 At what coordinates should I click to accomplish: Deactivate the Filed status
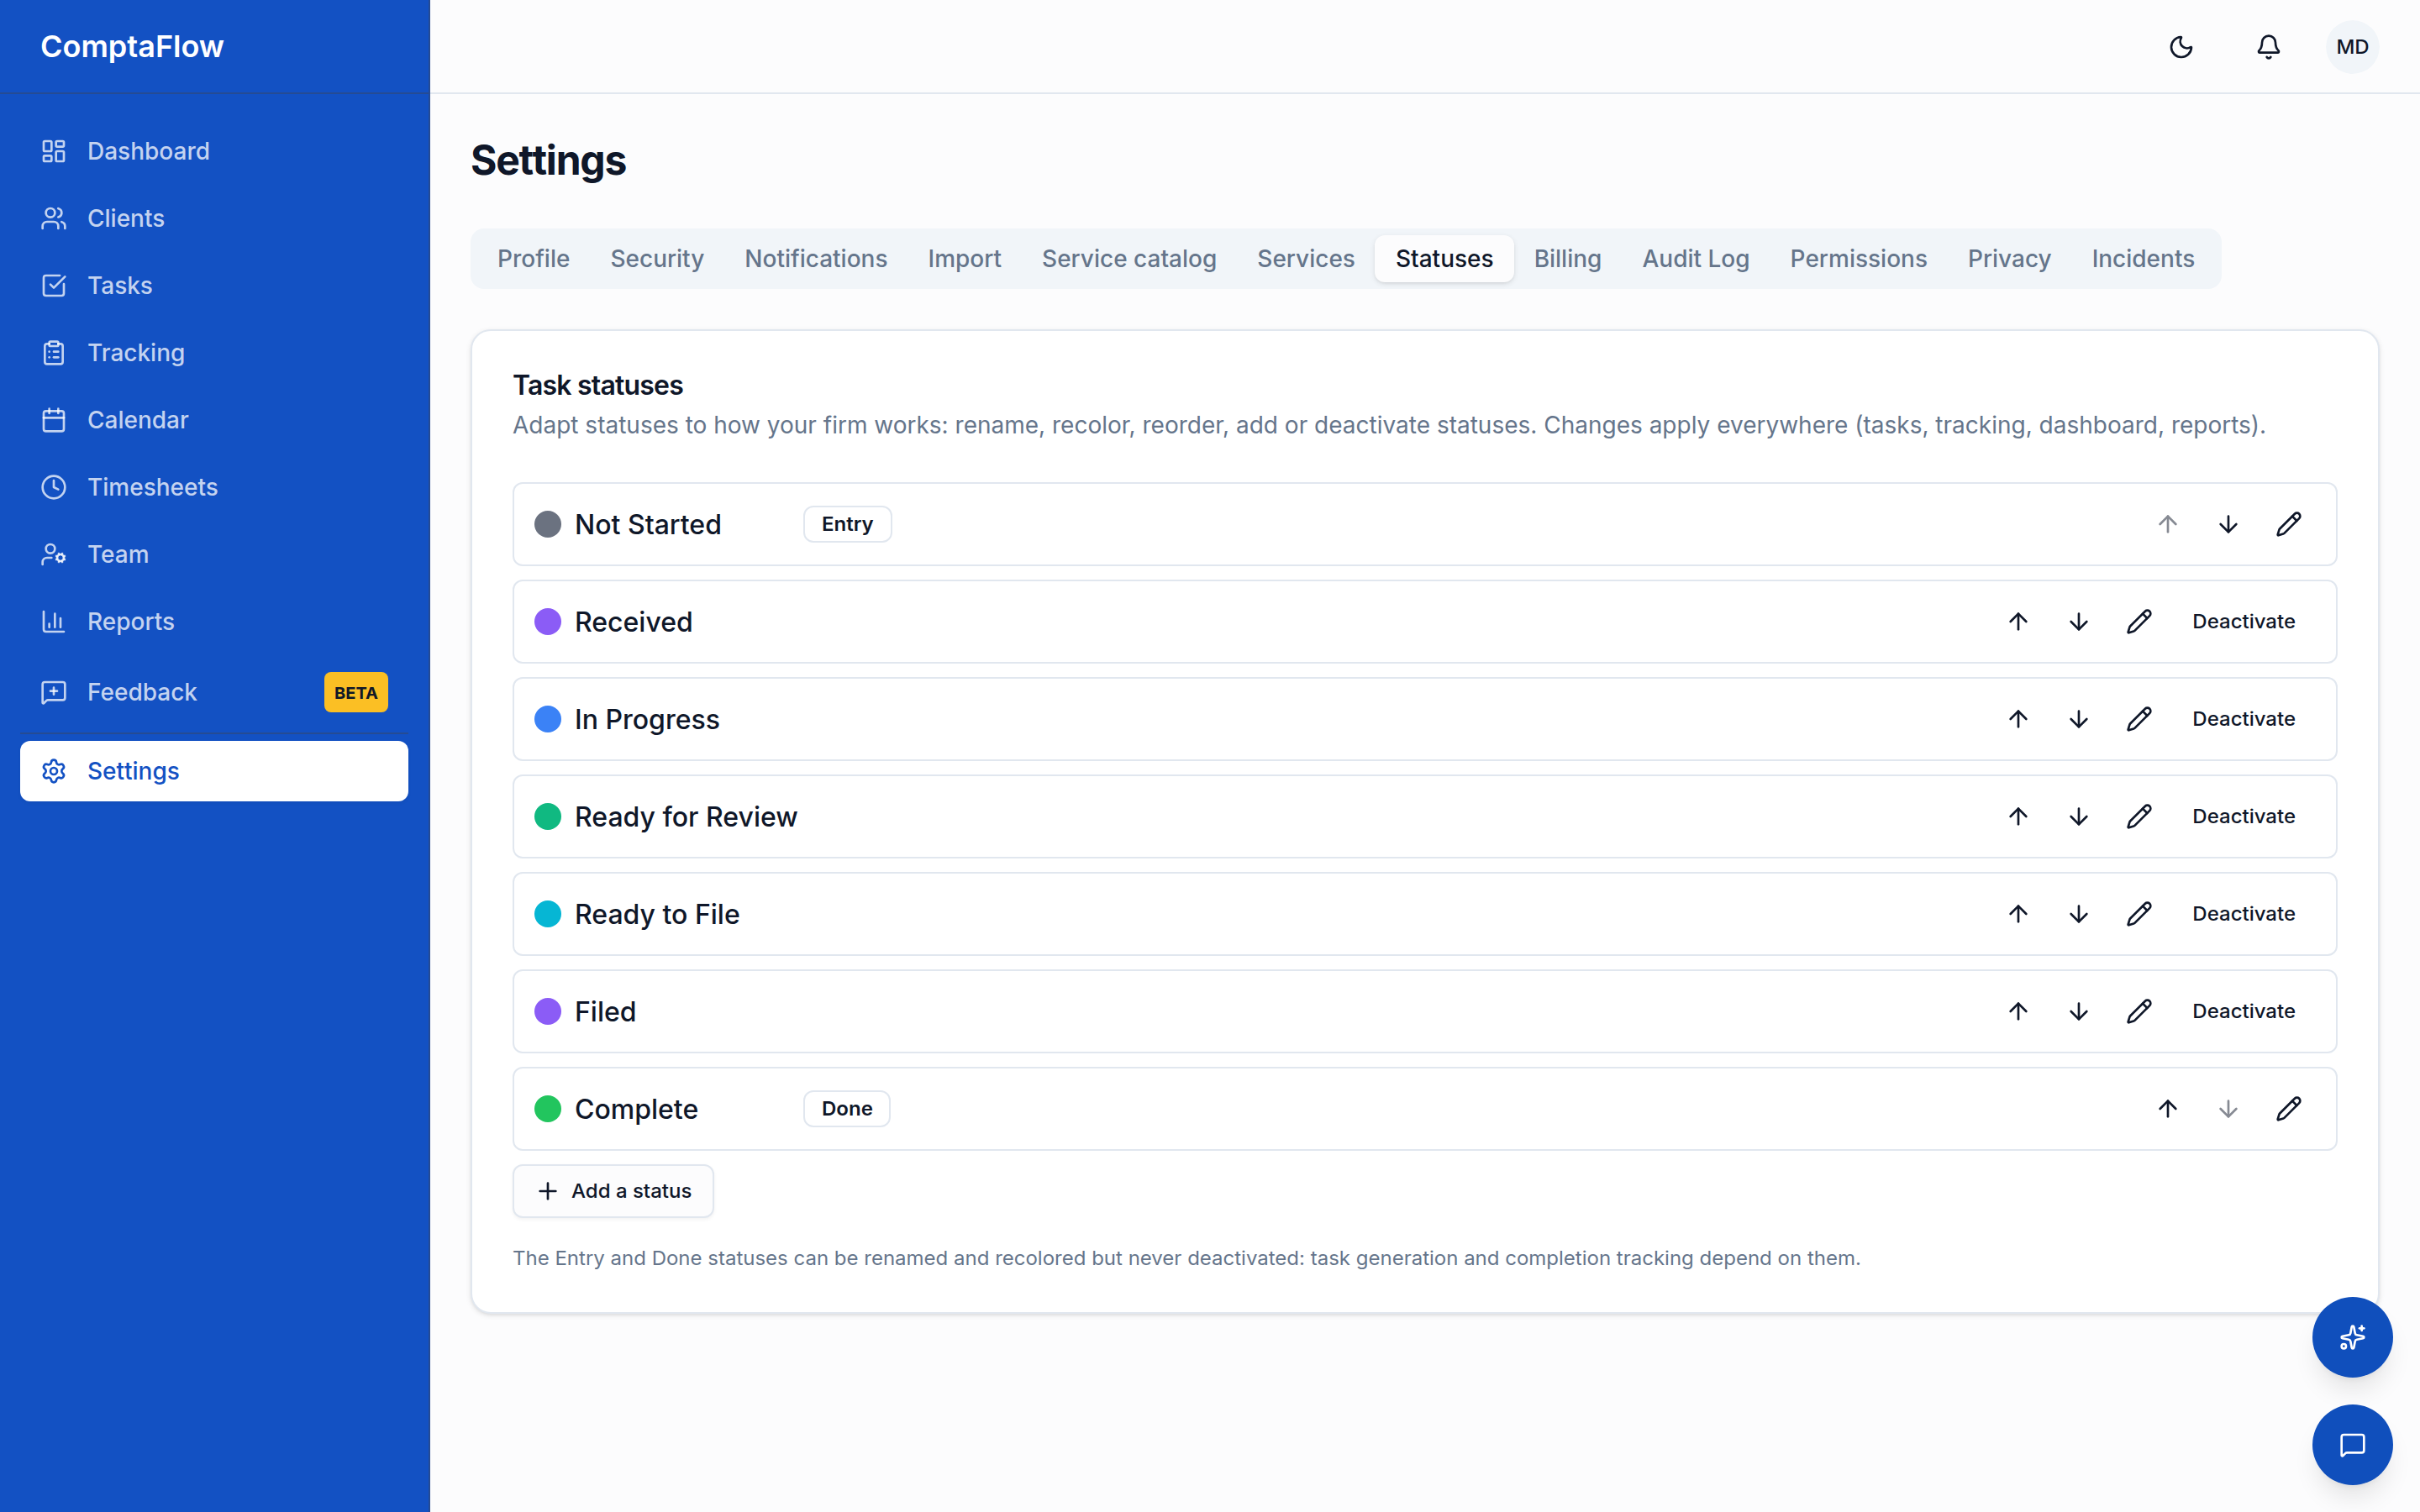(x=2243, y=1011)
